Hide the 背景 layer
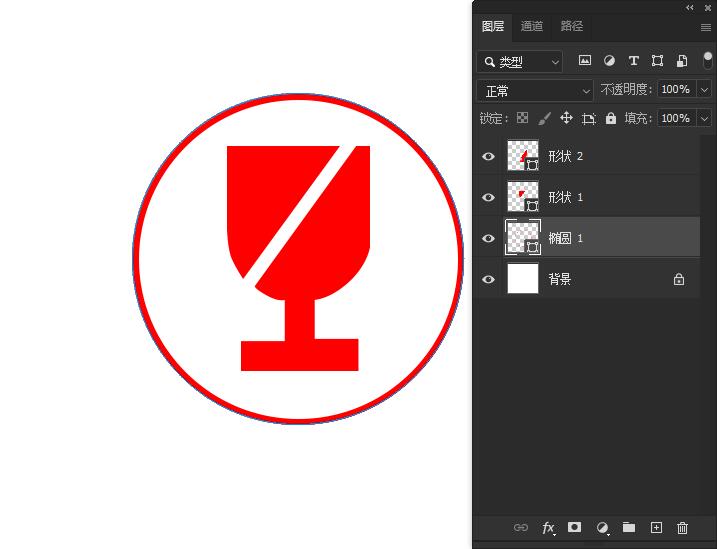Viewport: 717px width, 549px height. pos(488,279)
